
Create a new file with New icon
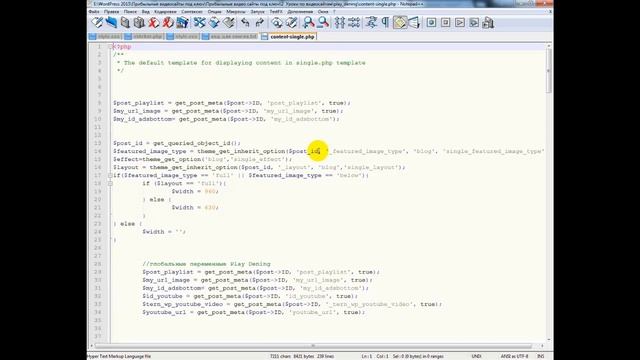pos(97,23)
